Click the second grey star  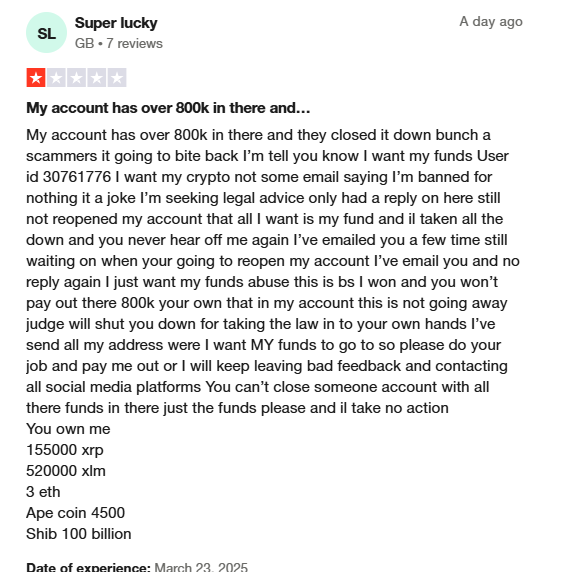click(56, 78)
